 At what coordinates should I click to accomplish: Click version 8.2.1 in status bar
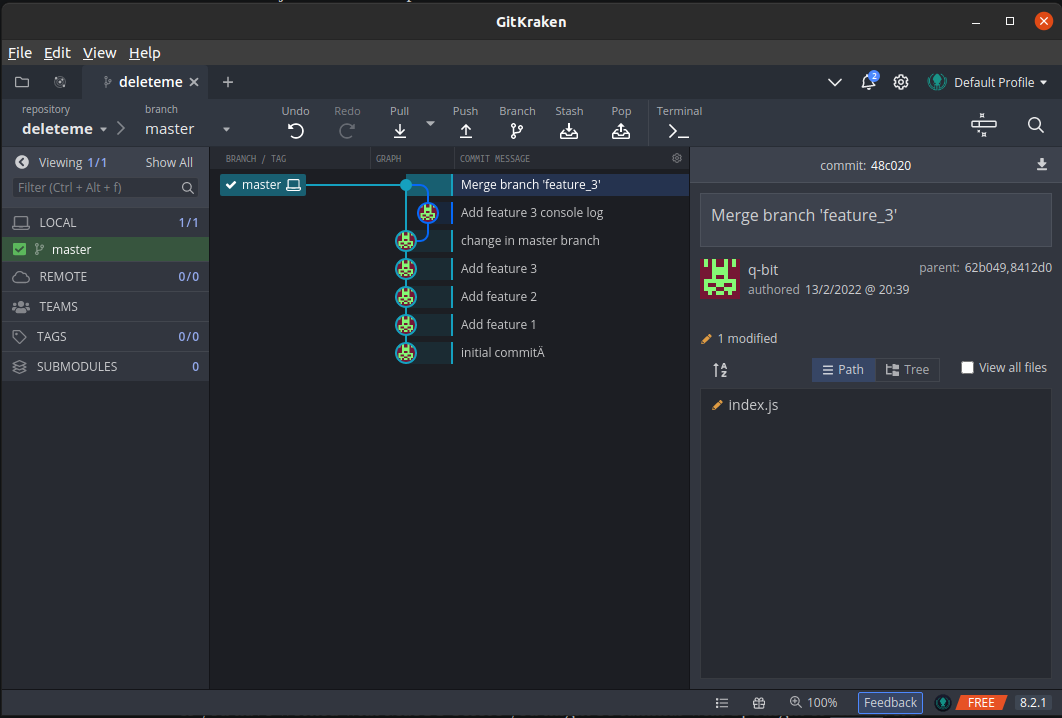[x=1033, y=702]
